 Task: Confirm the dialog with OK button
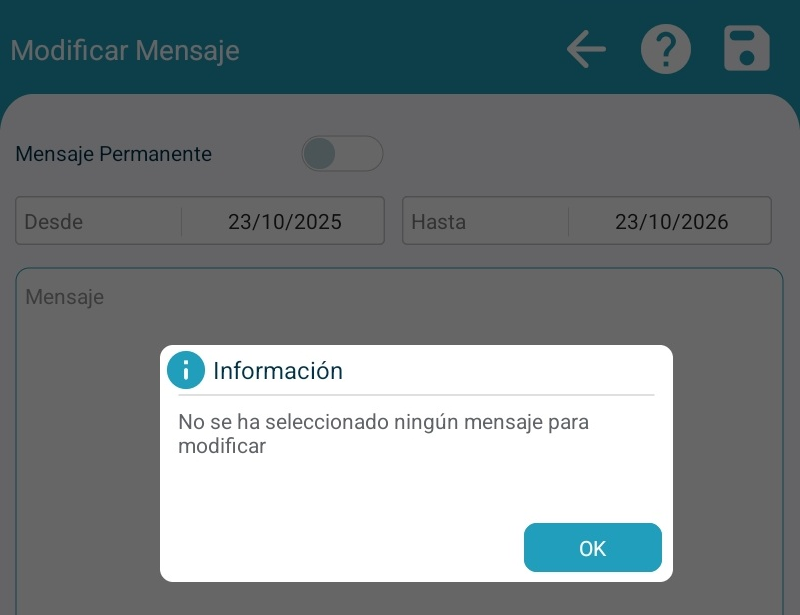tap(593, 548)
